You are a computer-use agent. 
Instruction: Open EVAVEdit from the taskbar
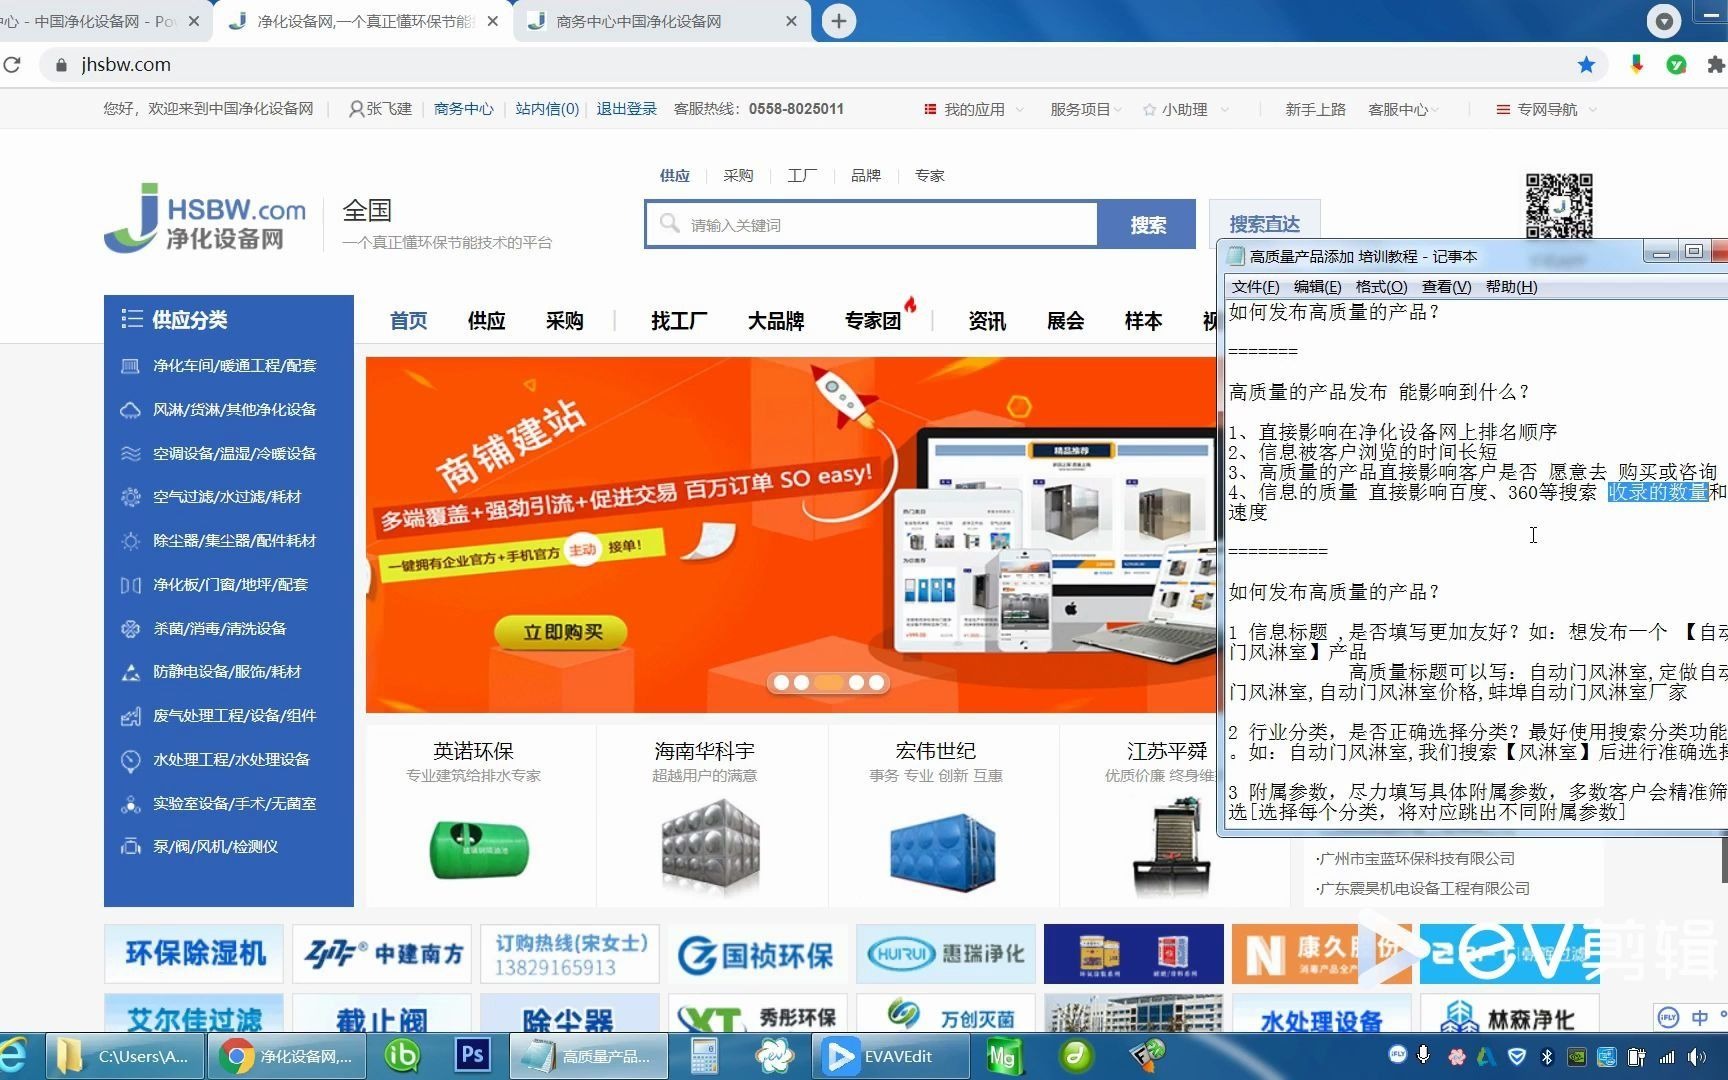[889, 1056]
